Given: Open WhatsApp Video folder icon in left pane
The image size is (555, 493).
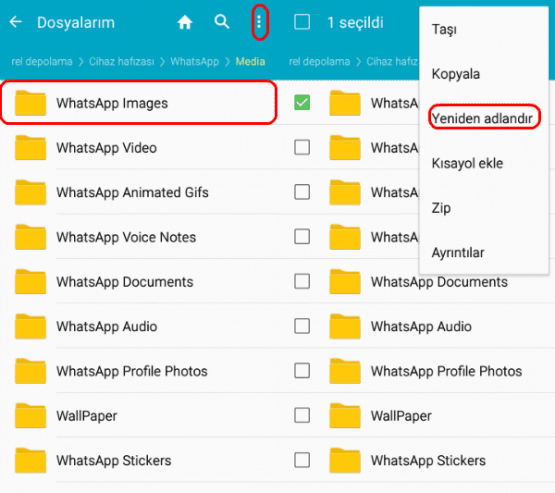Looking at the screenshot, I should pos(30,148).
